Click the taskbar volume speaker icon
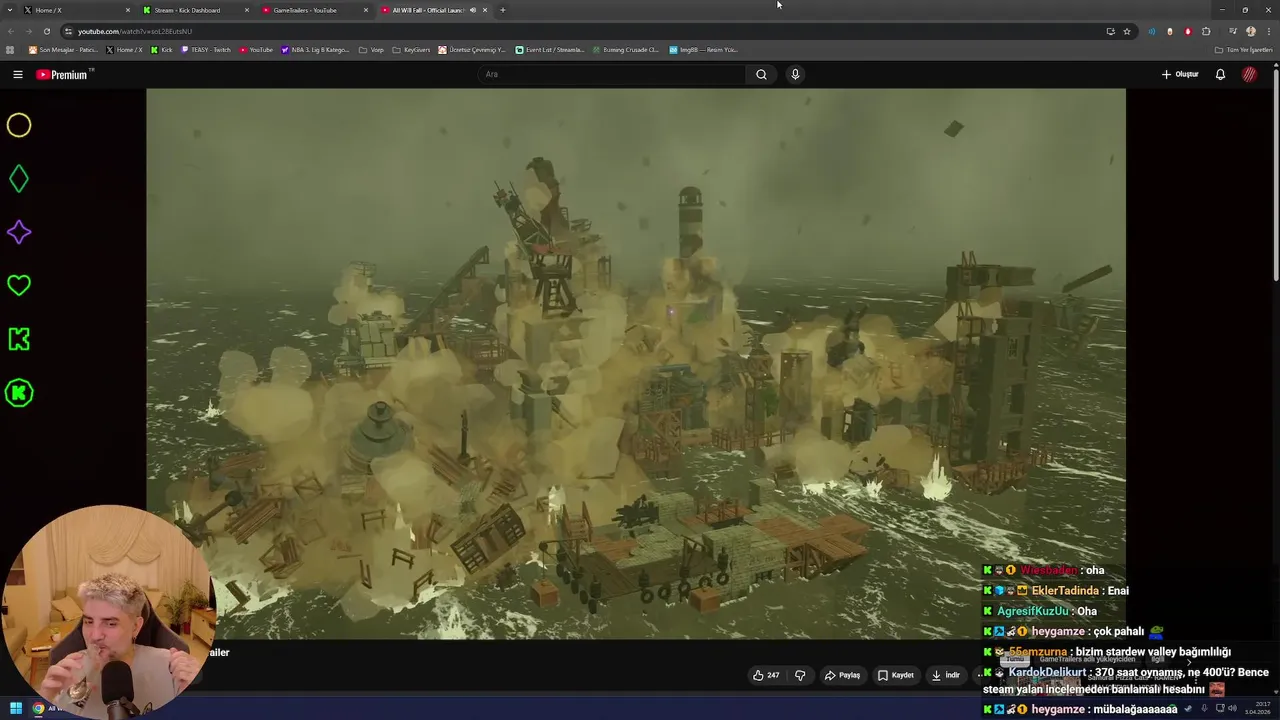1280x720 pixels. coord(1232,709)
